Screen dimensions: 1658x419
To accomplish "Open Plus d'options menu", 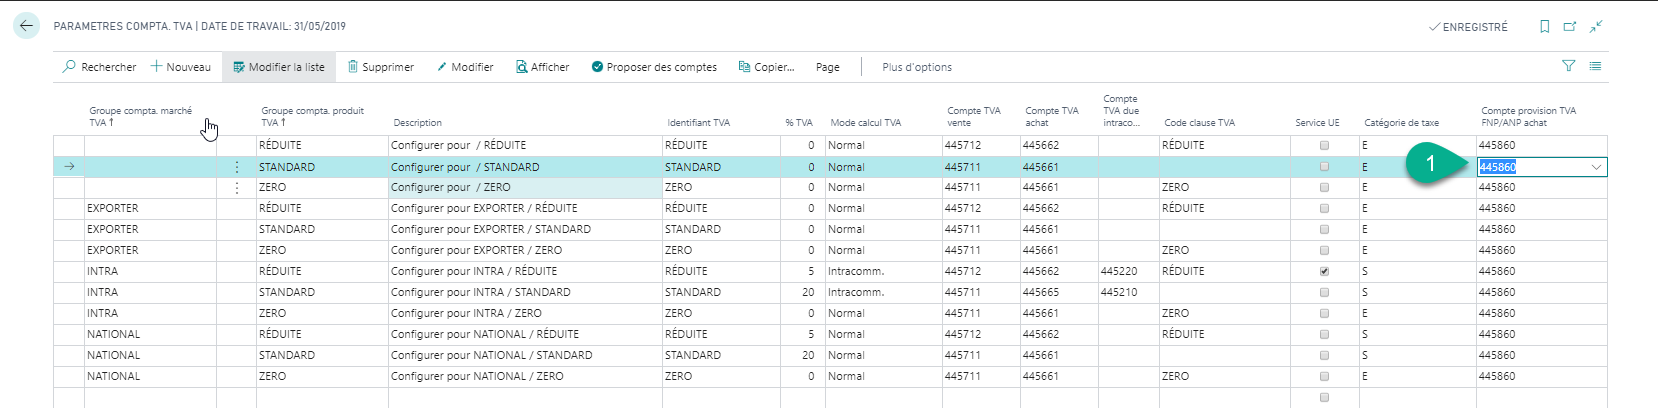I will 916,67.
